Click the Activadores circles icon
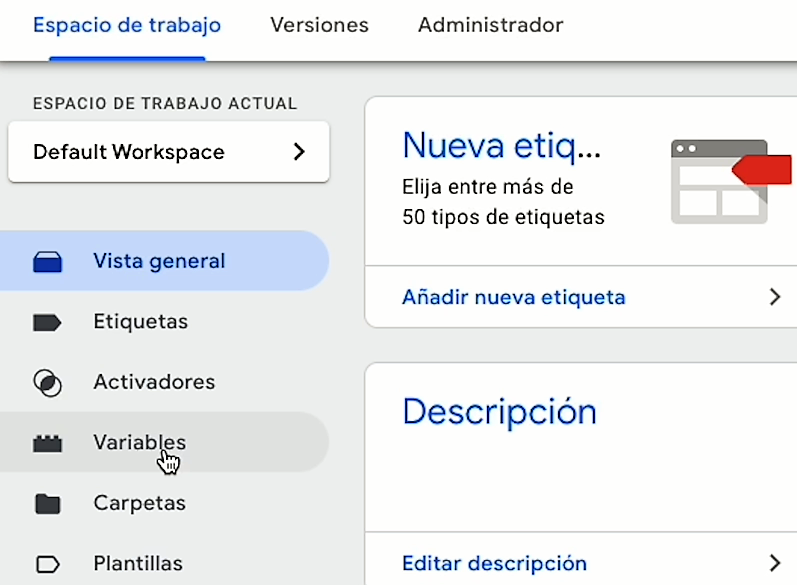797x585 pixels. (x=47, y=383)
